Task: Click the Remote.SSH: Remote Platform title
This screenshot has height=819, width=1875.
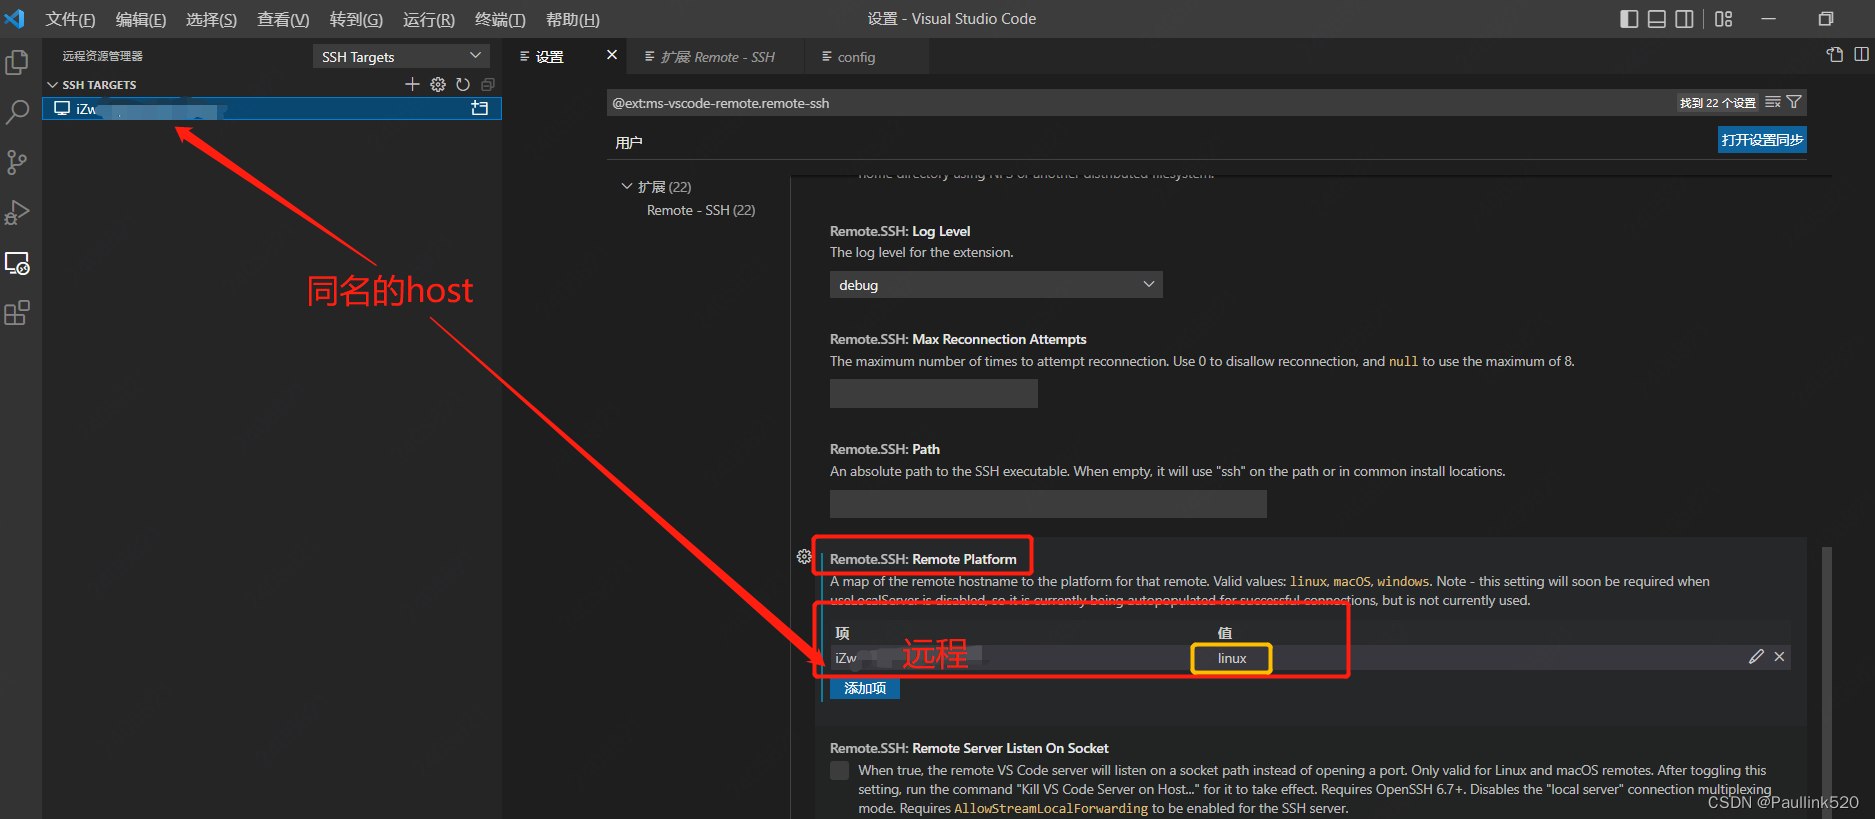Action: click(923, 559)
